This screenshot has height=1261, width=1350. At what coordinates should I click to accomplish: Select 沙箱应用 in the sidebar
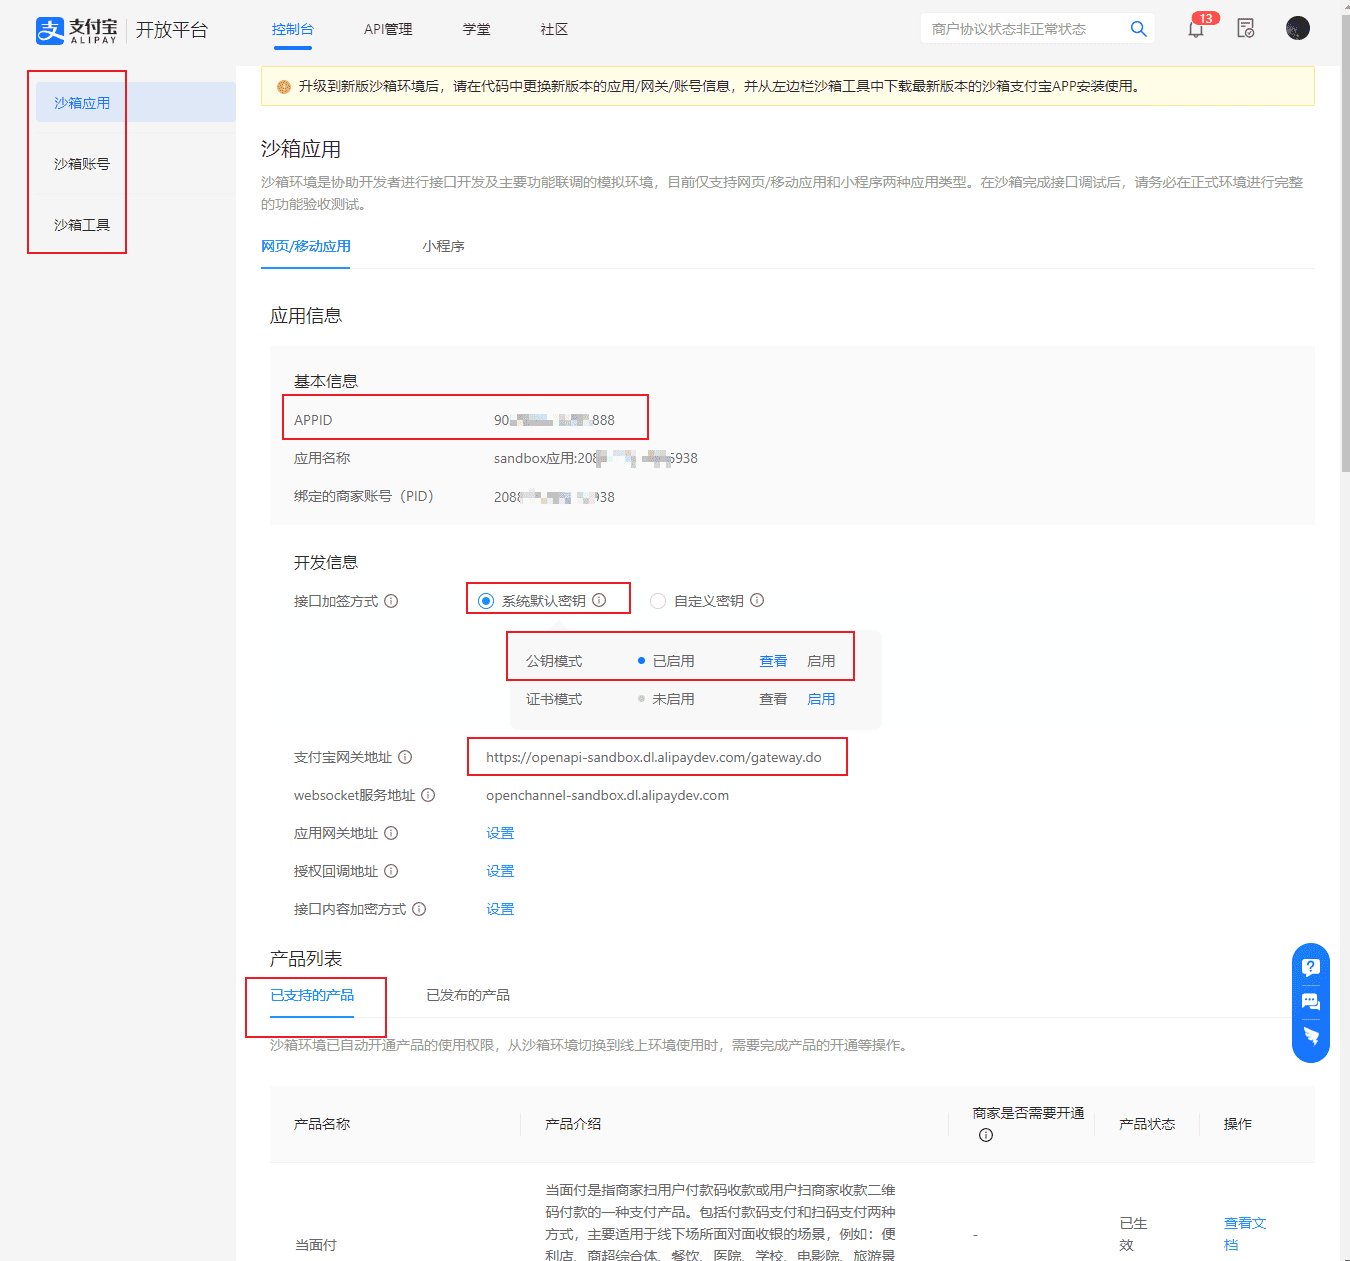(x=136, y=103)
